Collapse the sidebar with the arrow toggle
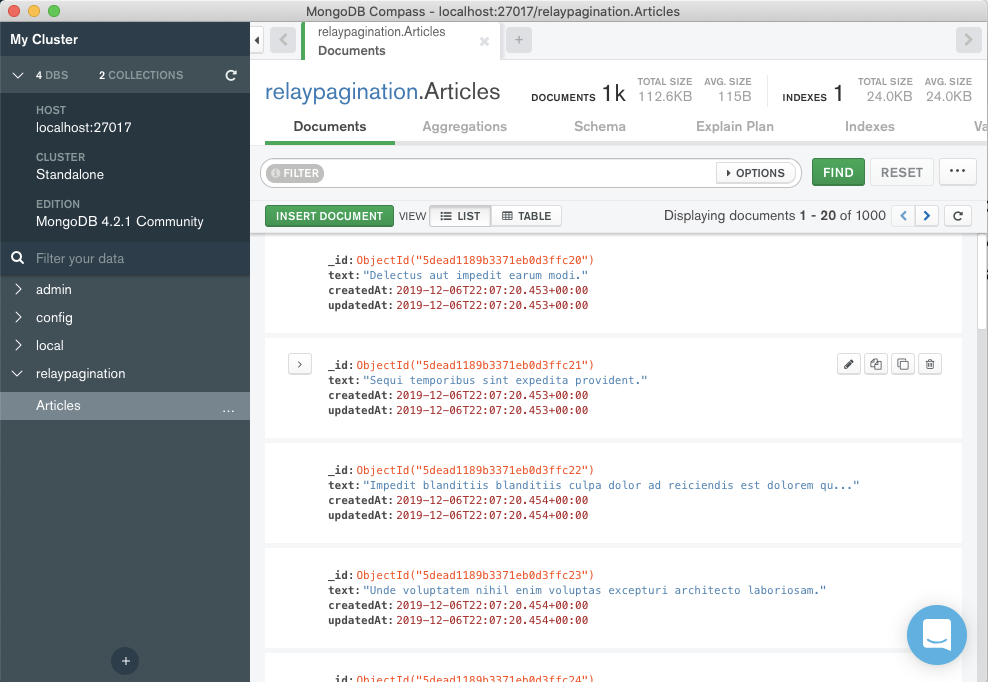This screenshot has height=682, width=988. tap(257, 40)
